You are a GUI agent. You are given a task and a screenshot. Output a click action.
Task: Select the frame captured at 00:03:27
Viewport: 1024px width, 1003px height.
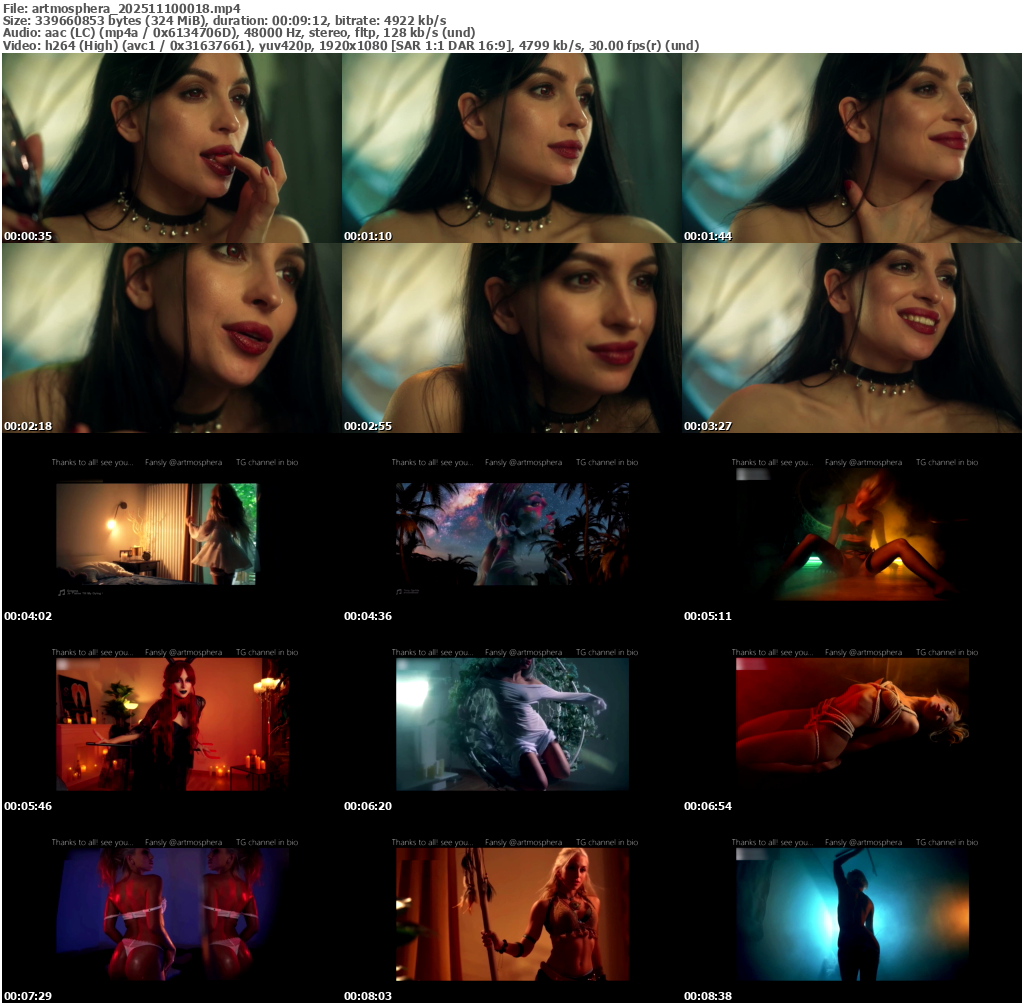852,338
